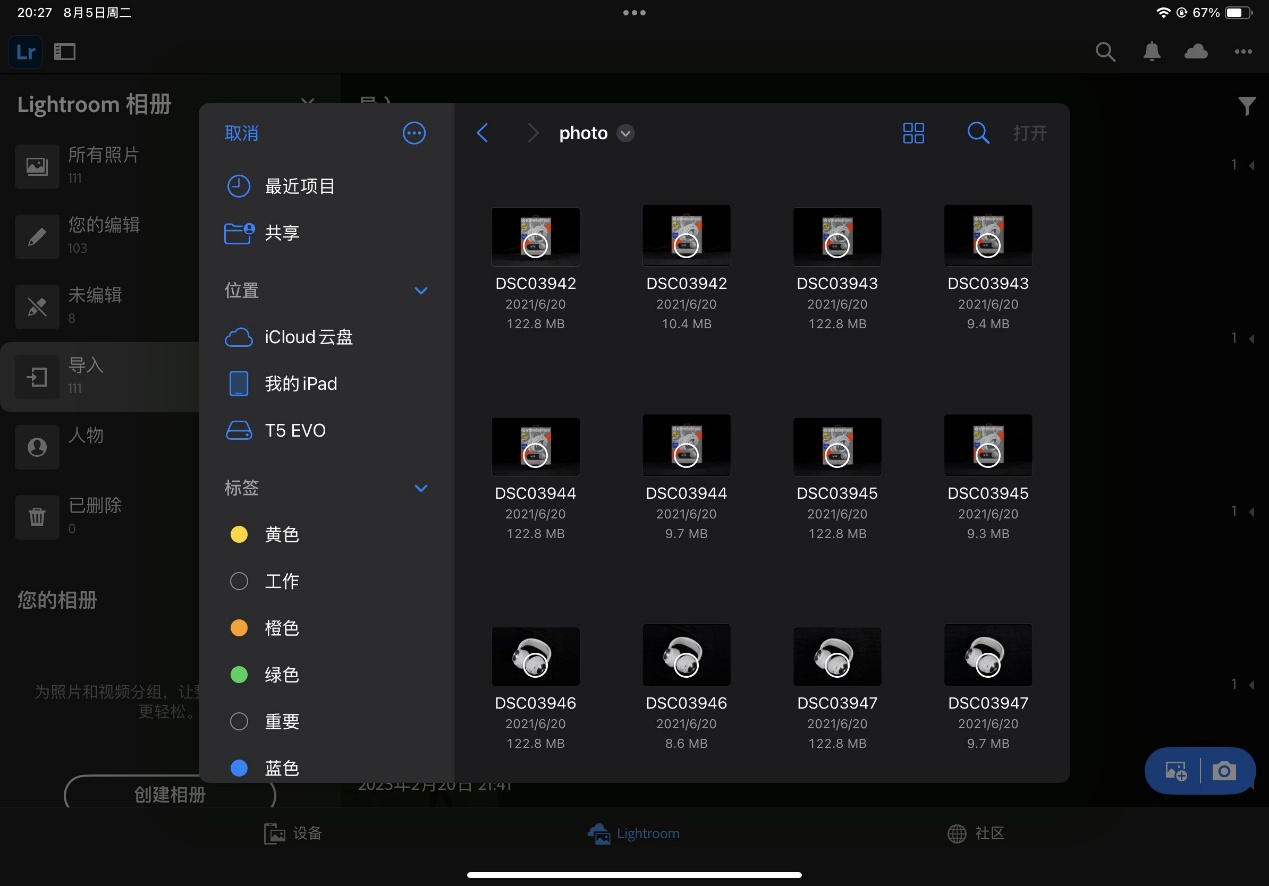Open 共享 shared folder
The height and width of the screenshot is (886, 1269).
point(327,233)
